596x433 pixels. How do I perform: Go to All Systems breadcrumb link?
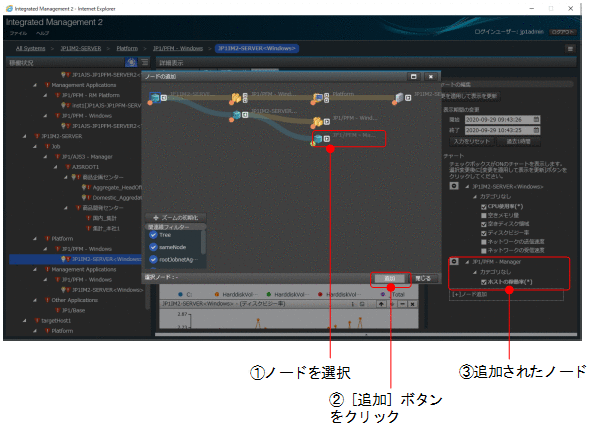[30, 49]
